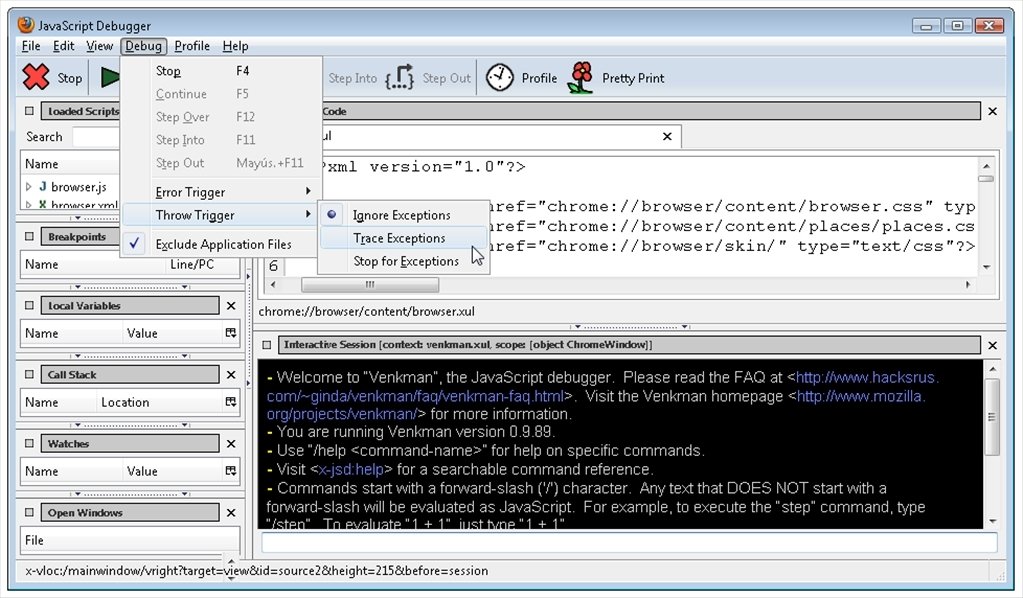Close the browser.xul source tab
The width and height of the screenshot is (1023, 598).
pyautogui.click(x=667, y=136)
